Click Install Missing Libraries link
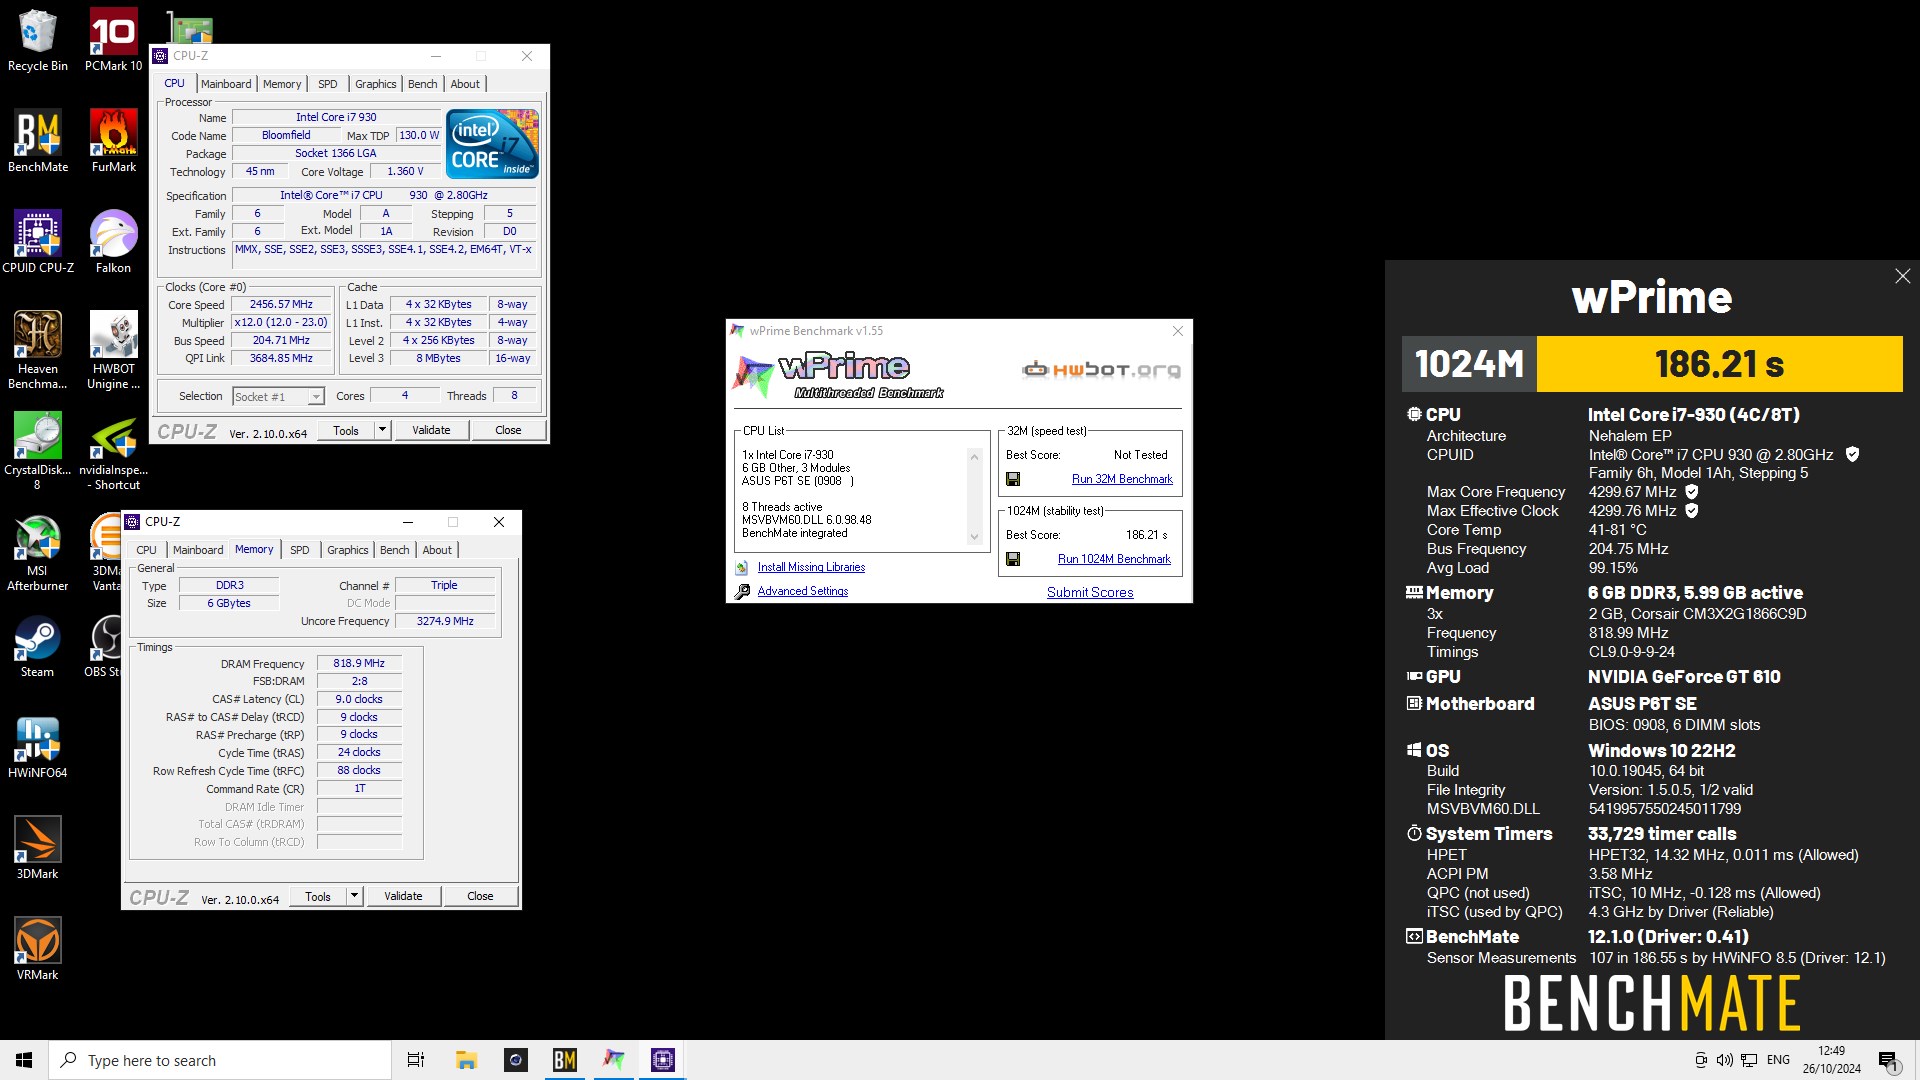The image size is (1920, 1080). [811, 567]
